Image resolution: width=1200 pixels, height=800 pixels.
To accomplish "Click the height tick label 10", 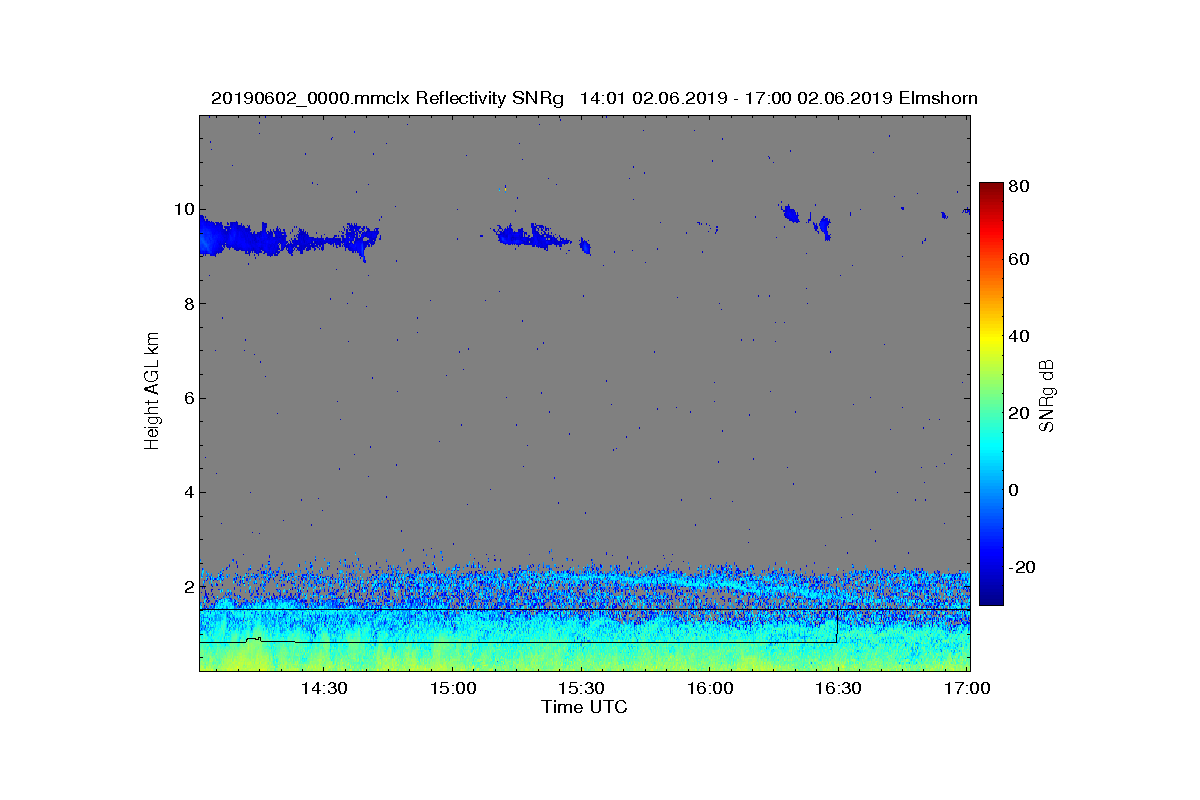I will [182, 210].
